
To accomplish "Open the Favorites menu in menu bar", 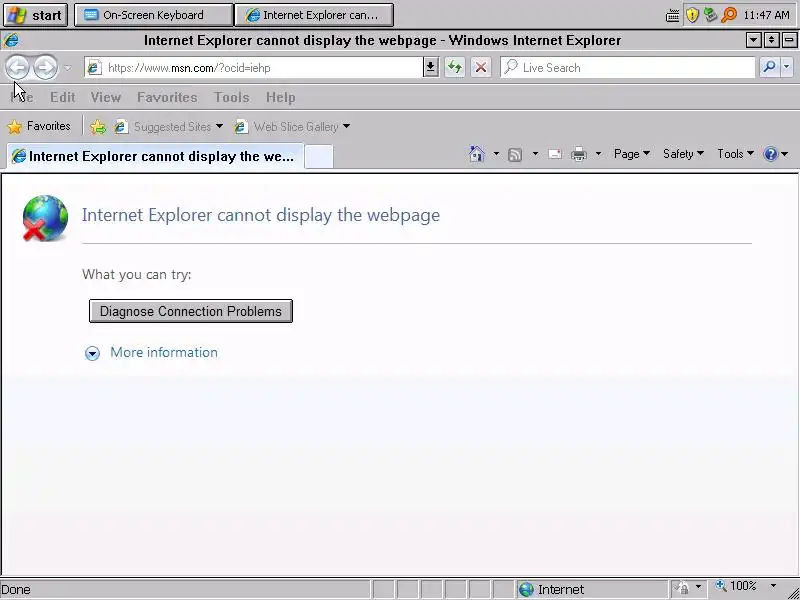I will click(167, 97).
